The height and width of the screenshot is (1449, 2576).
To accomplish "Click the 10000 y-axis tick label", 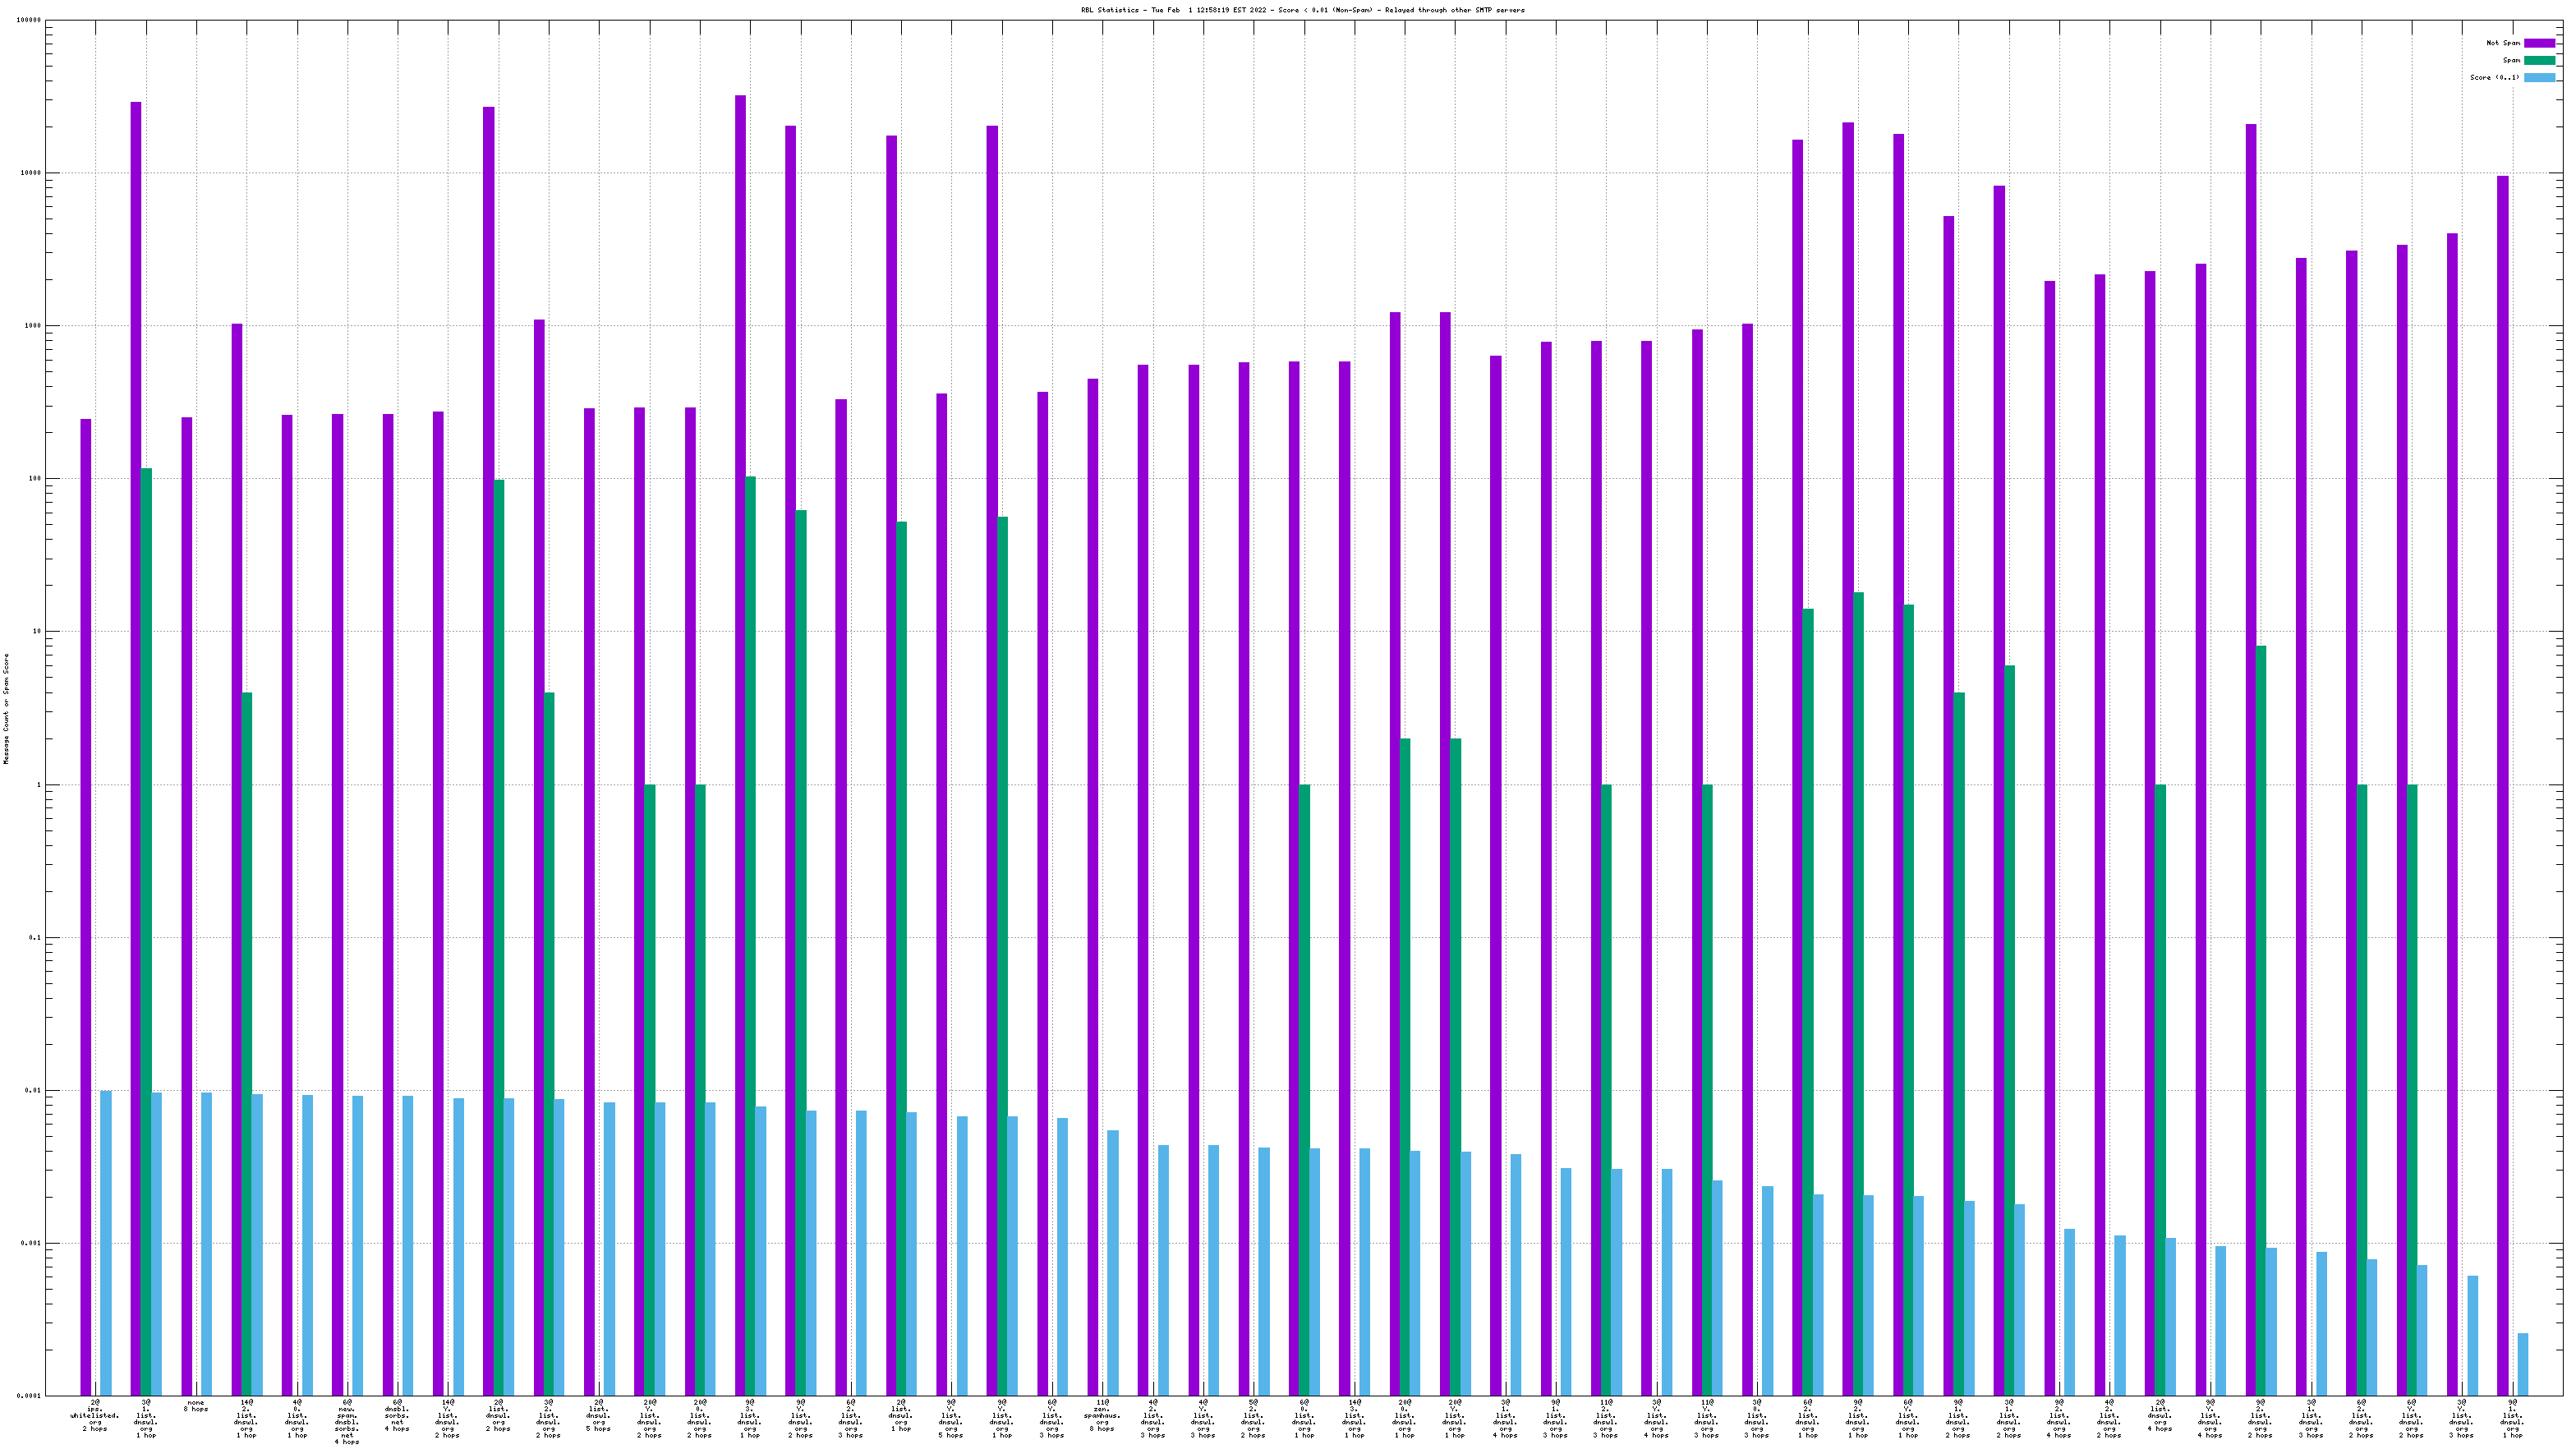I will click(32, 173).
